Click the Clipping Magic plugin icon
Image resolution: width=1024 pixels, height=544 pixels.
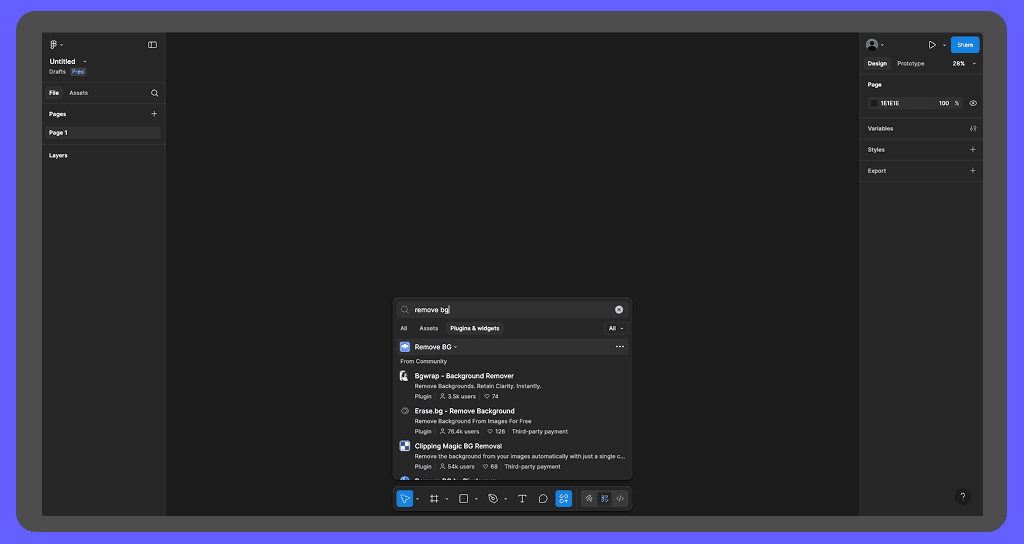[405, 446]
